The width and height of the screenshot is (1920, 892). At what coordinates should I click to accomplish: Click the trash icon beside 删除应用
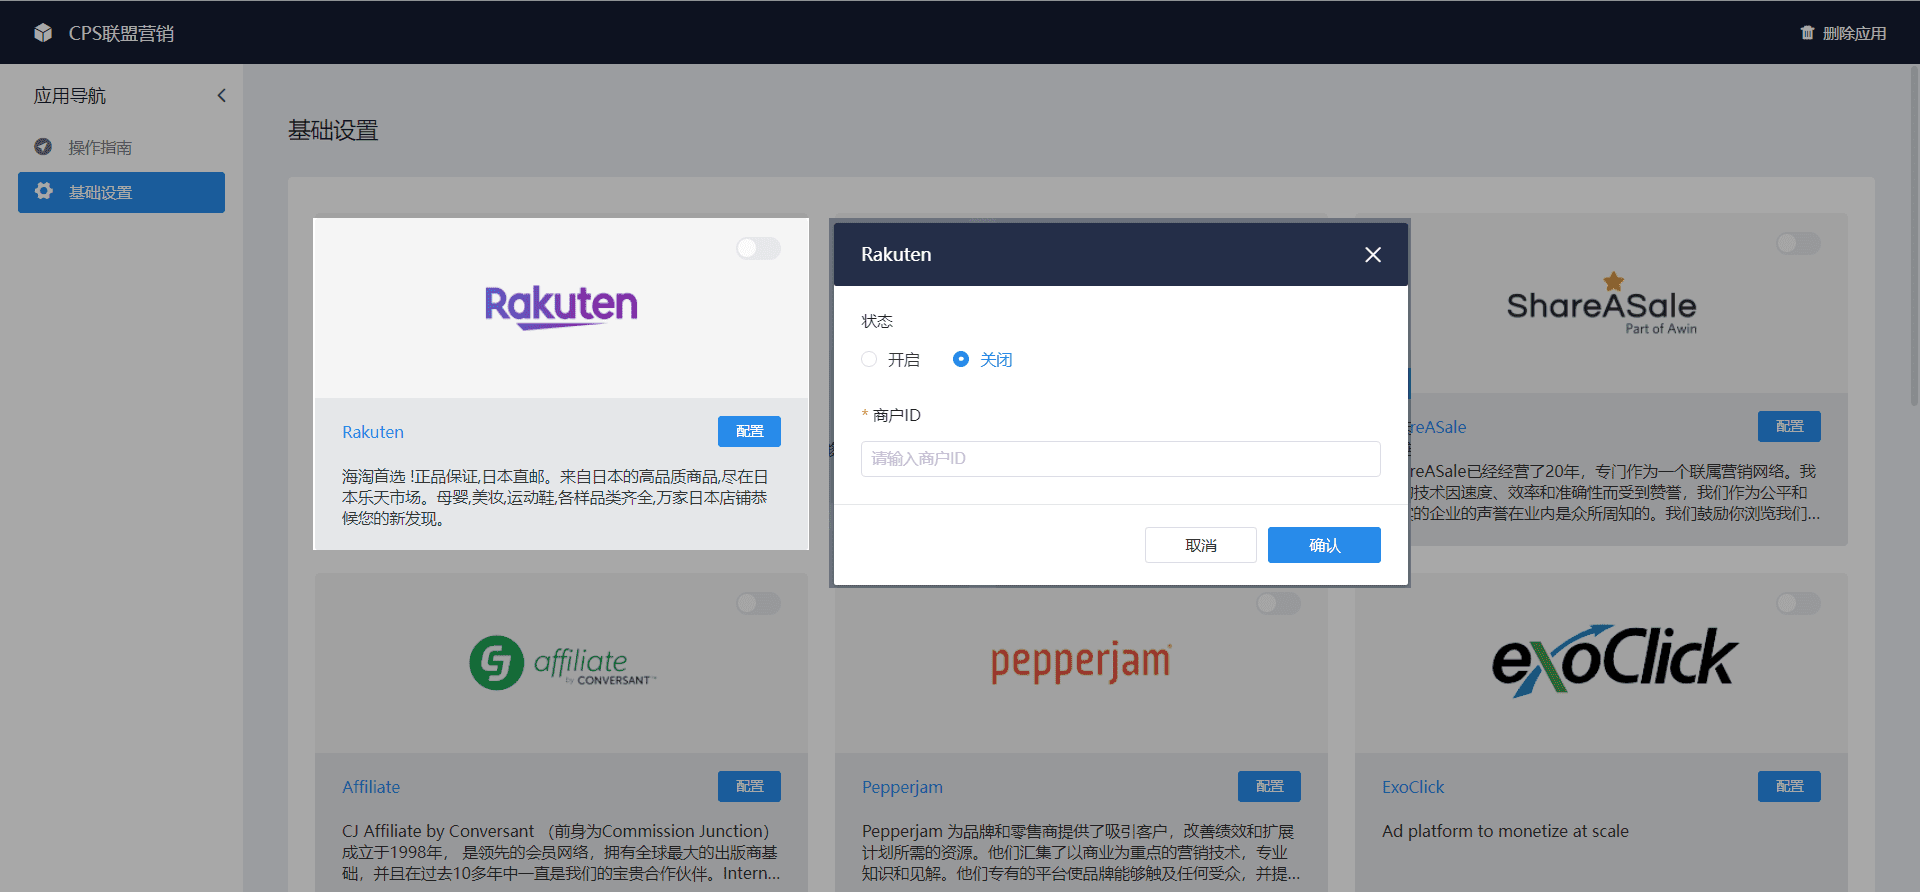pyautogui.click(x=1807, y=33)
